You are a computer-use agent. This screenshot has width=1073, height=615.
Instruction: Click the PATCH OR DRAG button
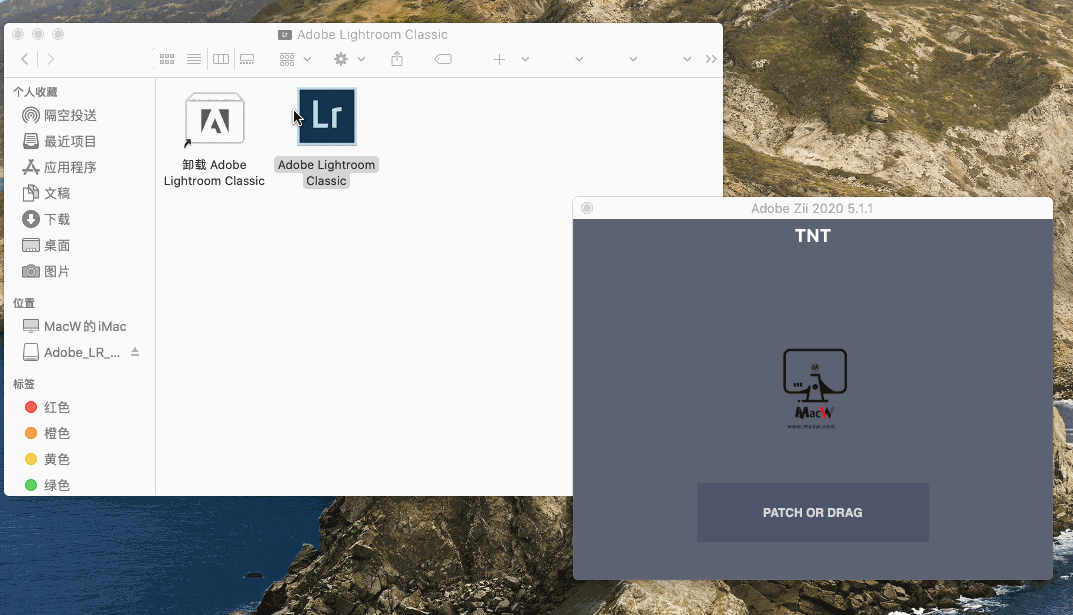[812, 512]
